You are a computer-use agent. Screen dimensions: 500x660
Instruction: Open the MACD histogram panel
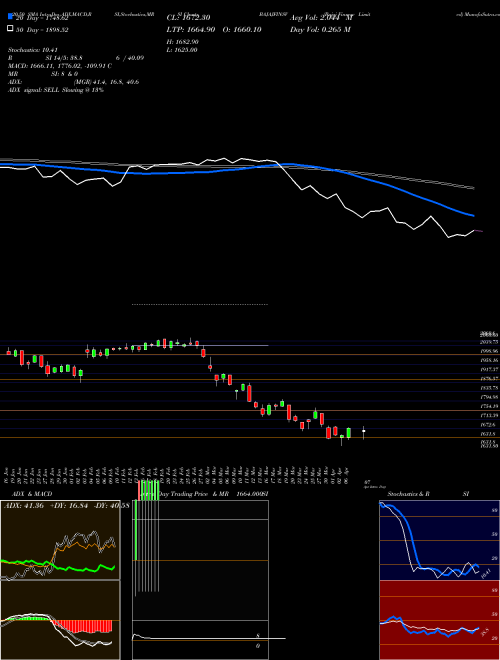point(60,620)
